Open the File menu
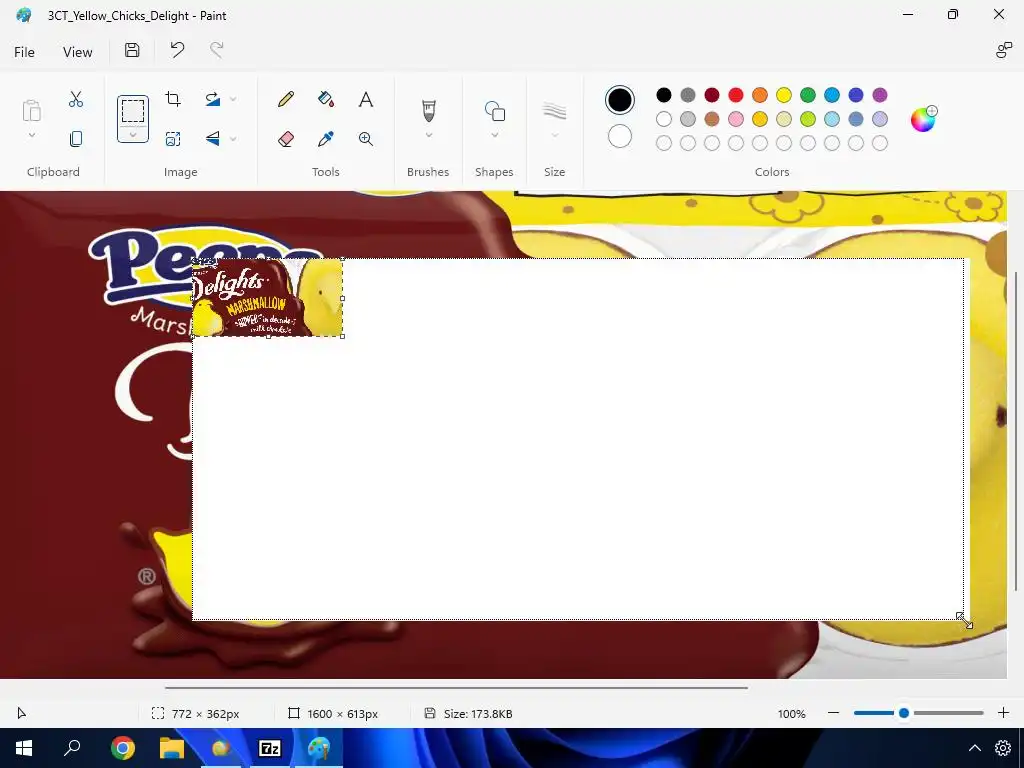Image resolution: width=1024 pixels, height=768 pixels. point(24,52)
